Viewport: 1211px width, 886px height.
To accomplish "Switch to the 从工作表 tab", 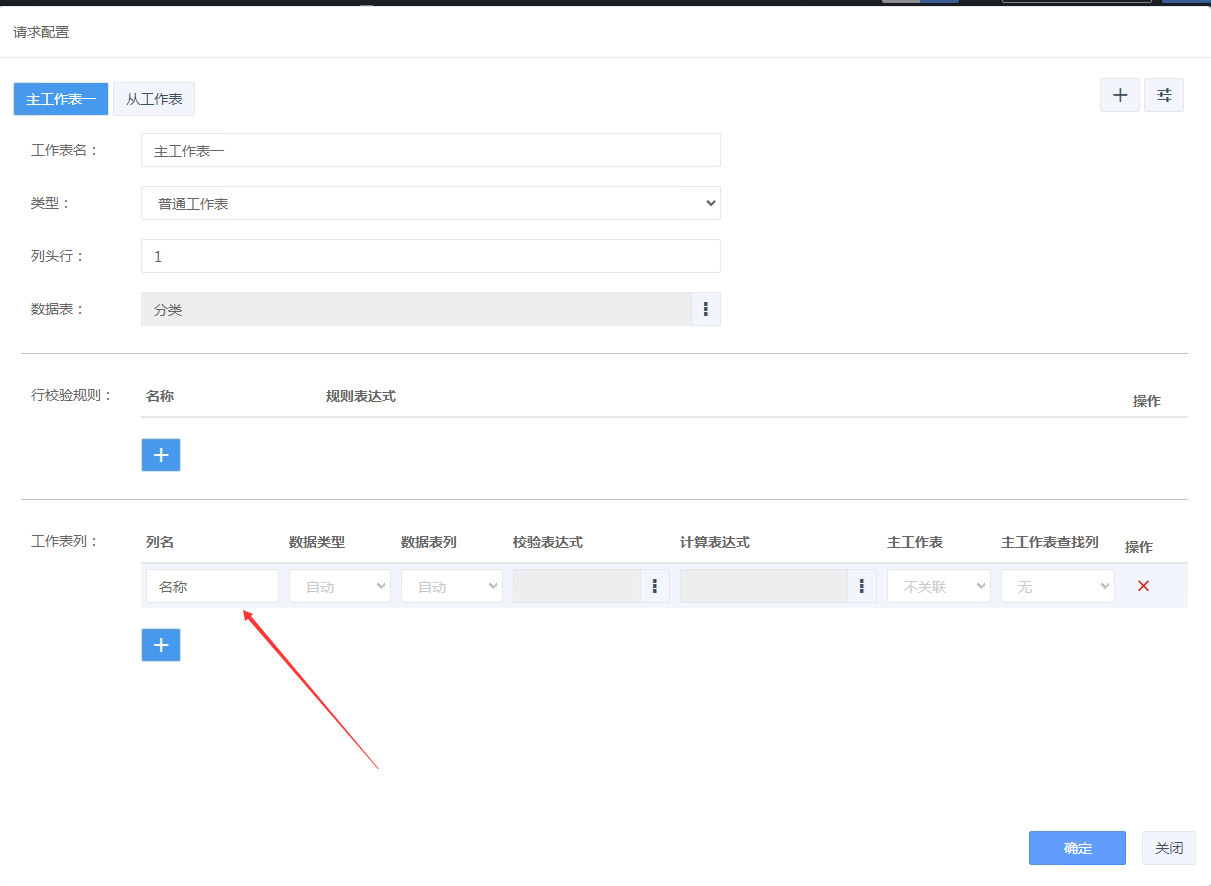I will pyautogui.click(x=154, y=99).
